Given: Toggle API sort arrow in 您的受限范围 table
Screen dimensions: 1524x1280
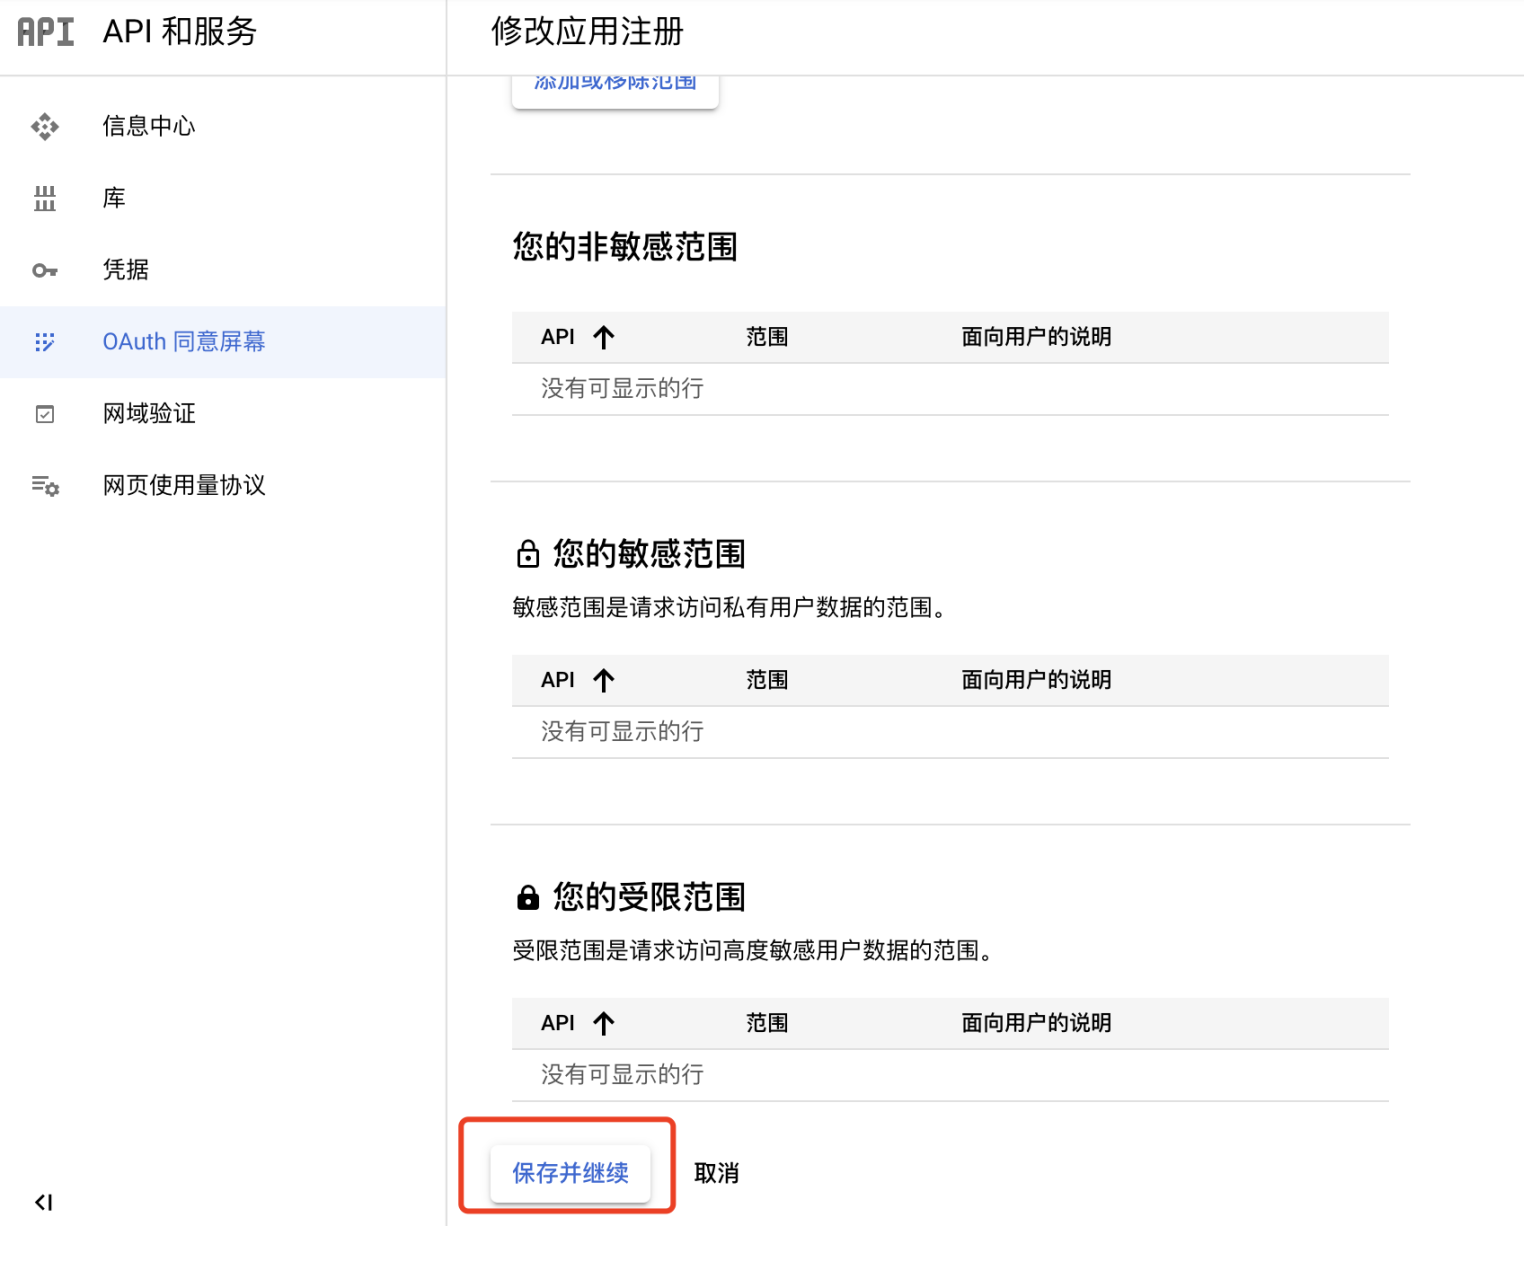Looking at the screenshot, I should click(604, 1023).
